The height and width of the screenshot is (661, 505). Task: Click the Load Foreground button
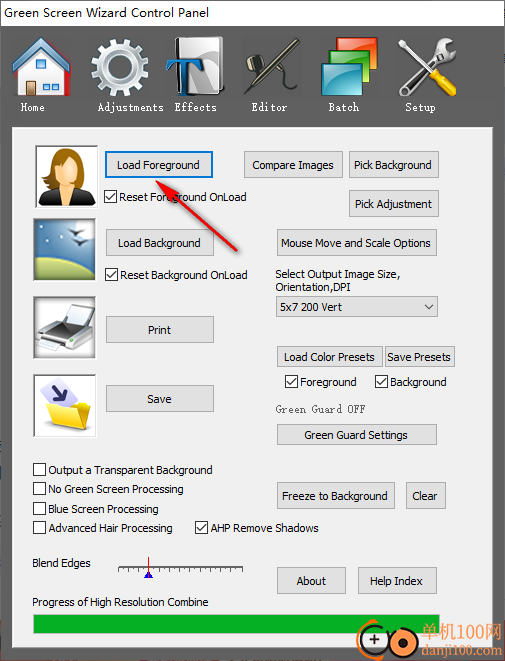[158, 165]
